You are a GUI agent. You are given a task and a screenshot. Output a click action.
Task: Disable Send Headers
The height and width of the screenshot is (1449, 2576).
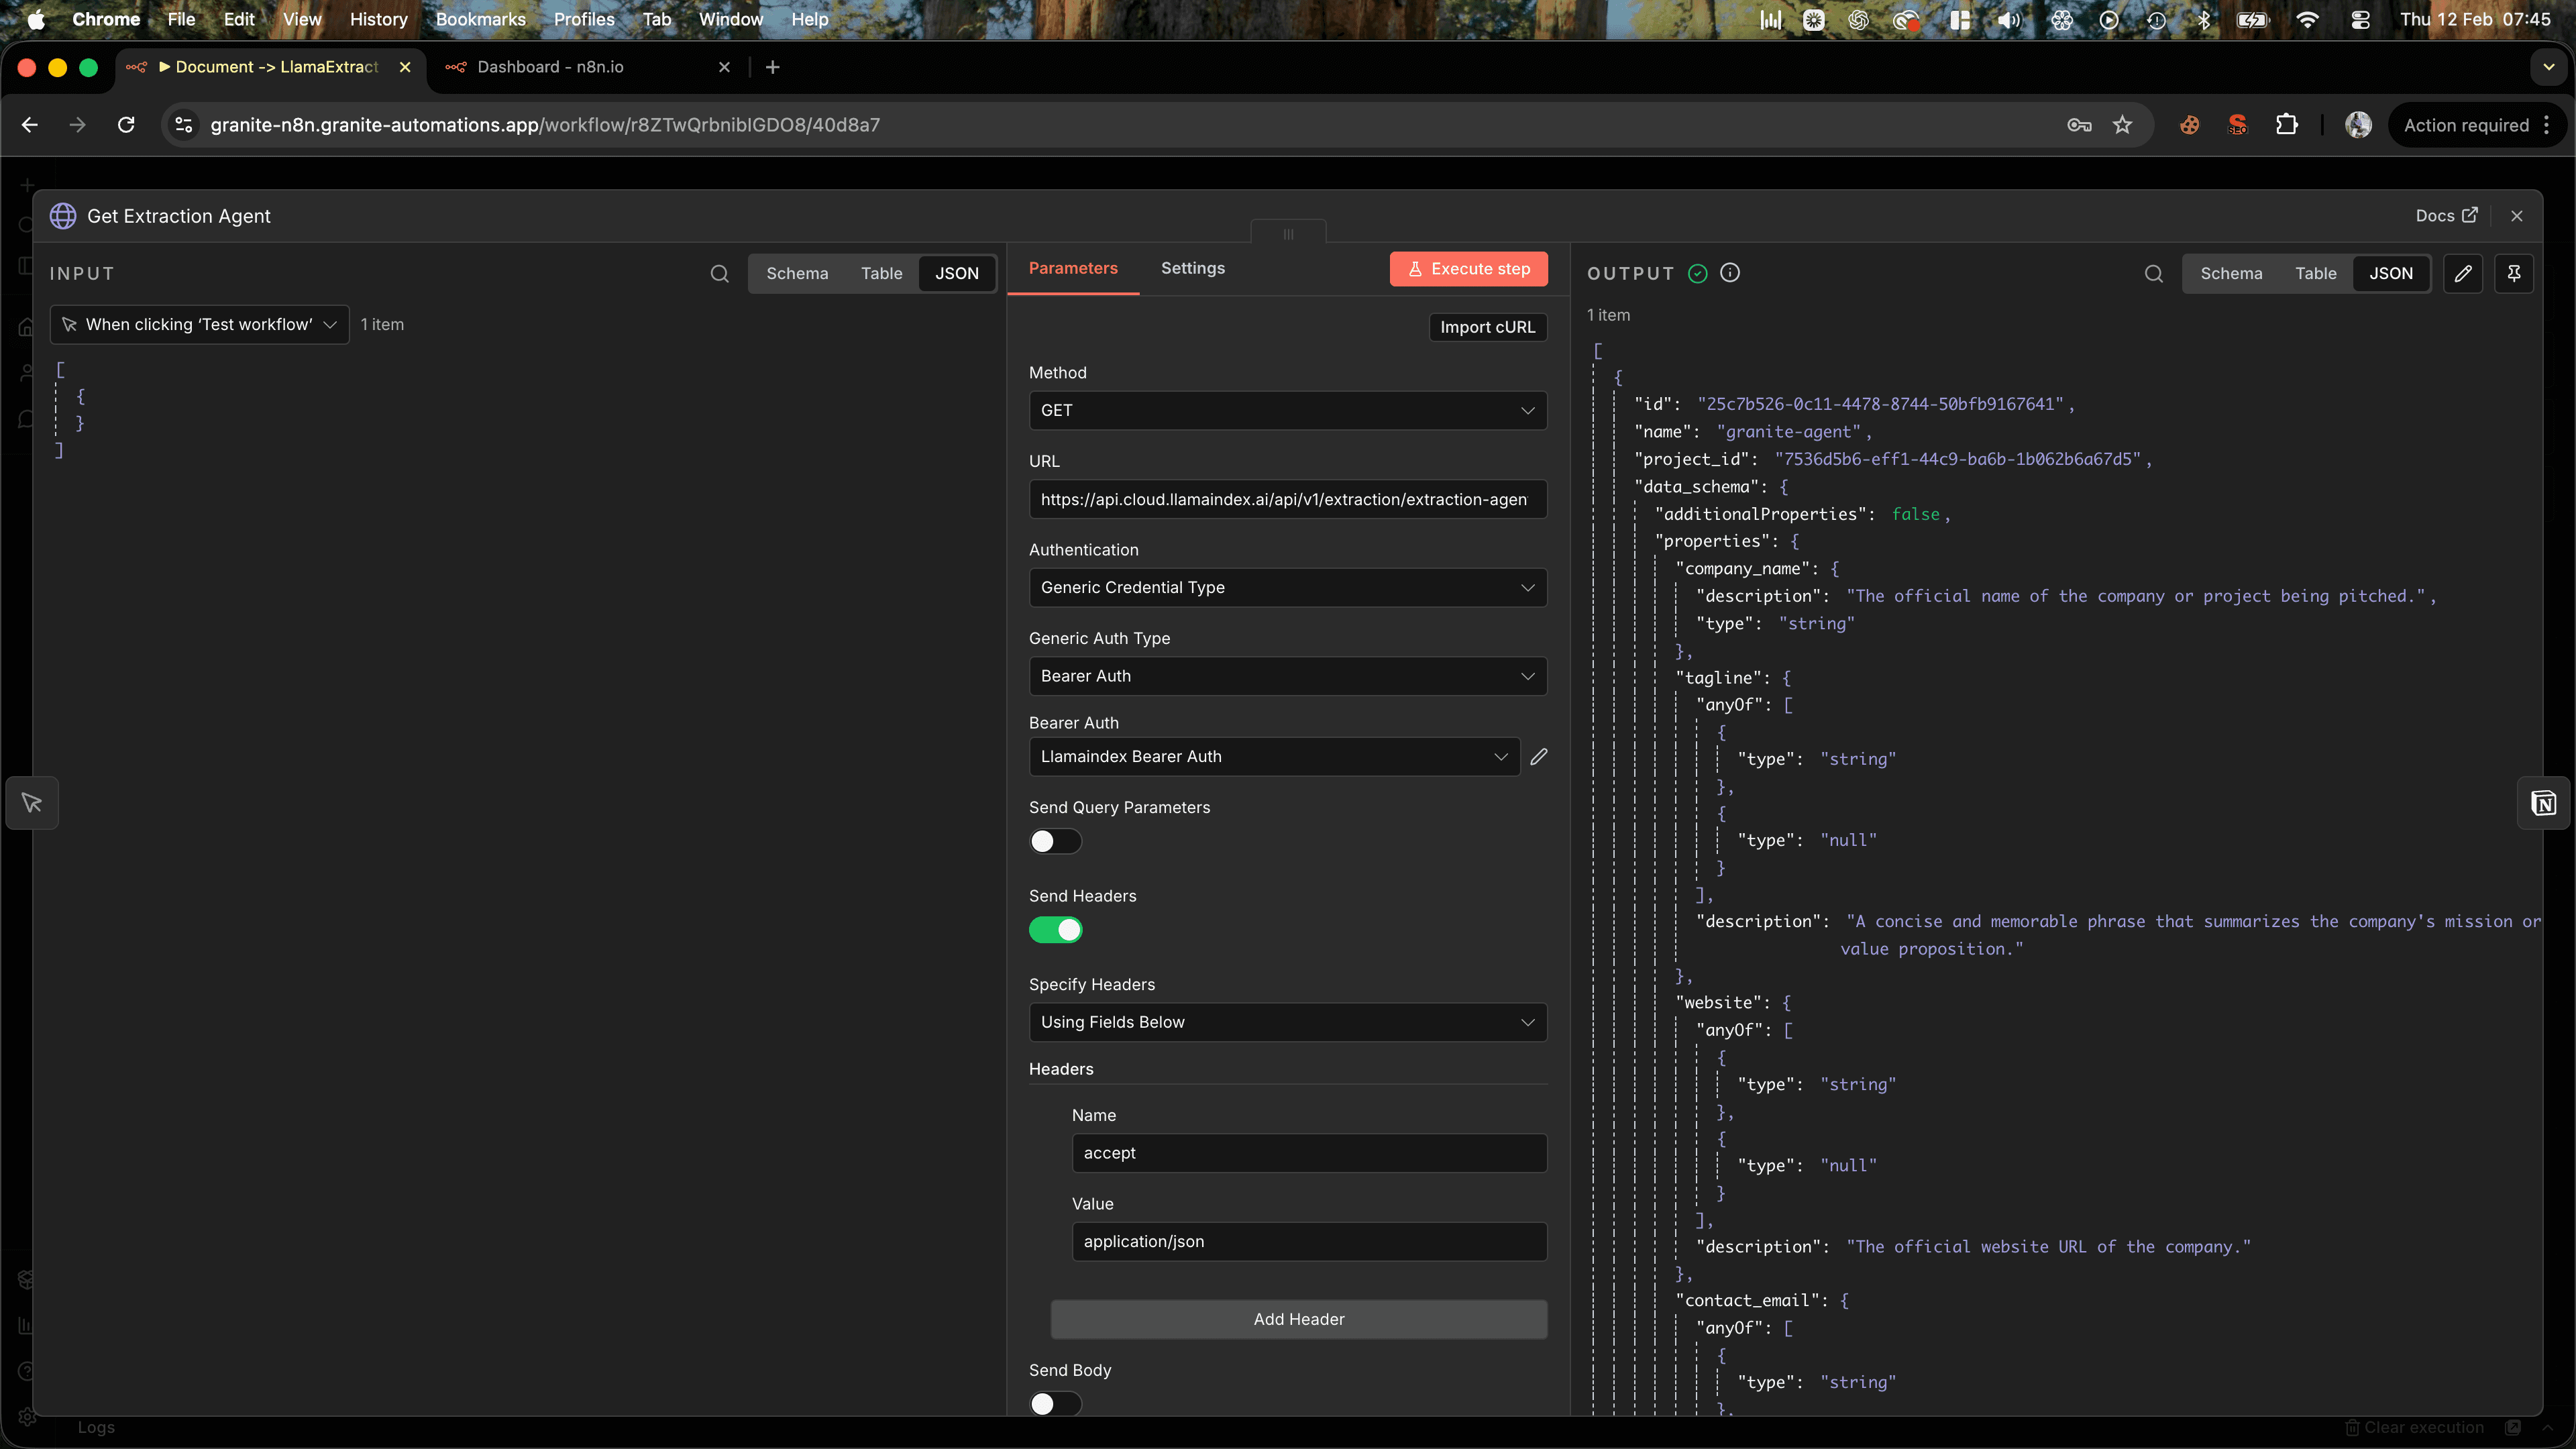pyautogui.click(x=1055, y=930)
